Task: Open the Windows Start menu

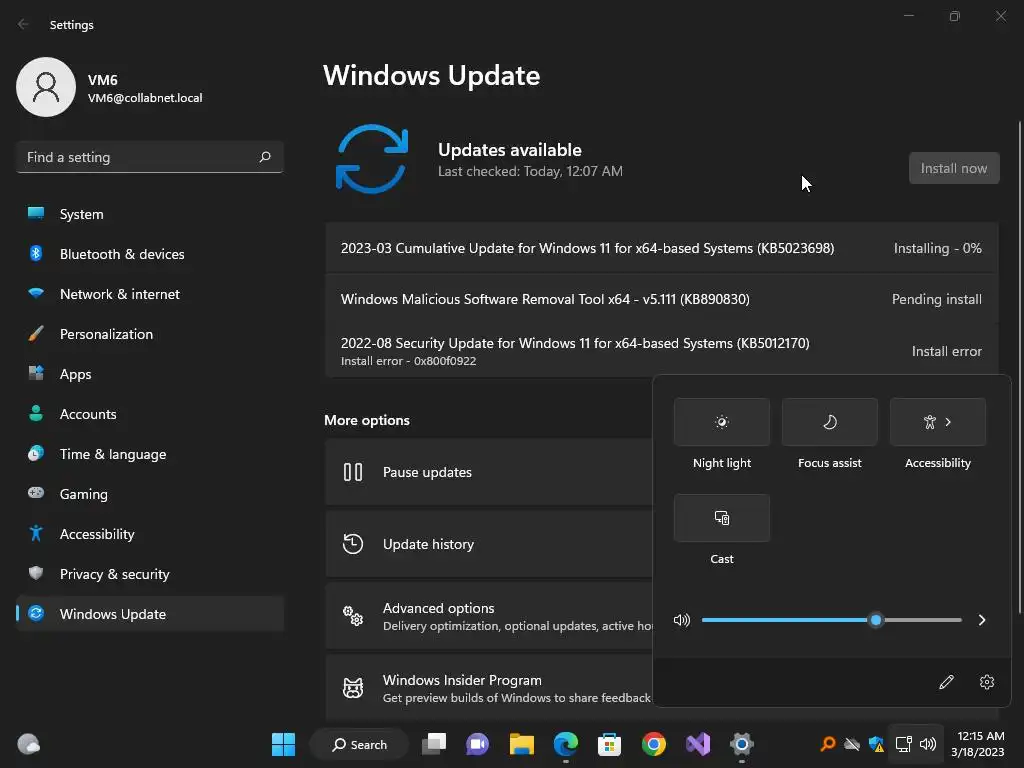Action: (x=283, y=744)
